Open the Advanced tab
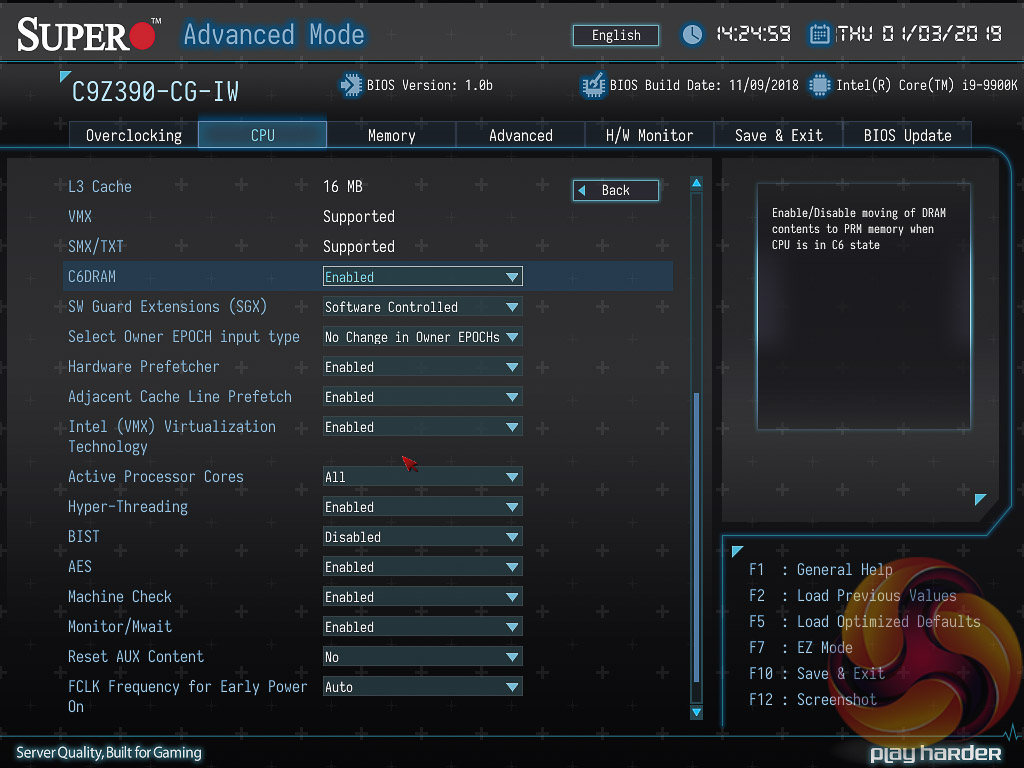Screen dimensions: 1024x768 coord(520,135)
